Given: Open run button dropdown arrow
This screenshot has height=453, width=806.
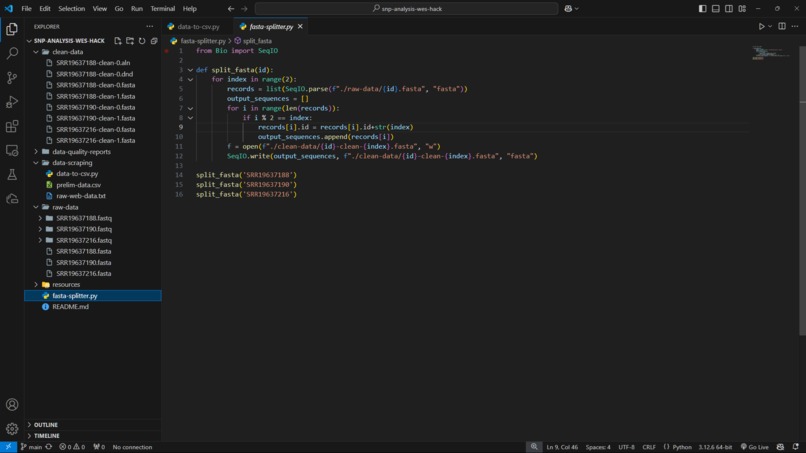Looking at the screenshot, I should tap(770, 26).
